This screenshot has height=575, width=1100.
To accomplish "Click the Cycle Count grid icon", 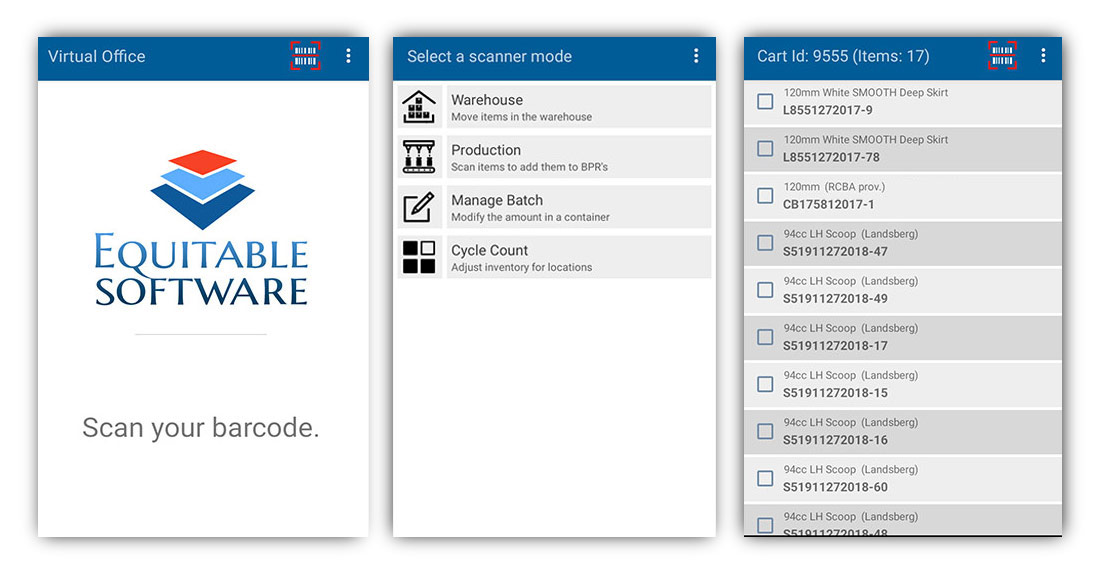I will pyautogui.click(x=420, y=257).
